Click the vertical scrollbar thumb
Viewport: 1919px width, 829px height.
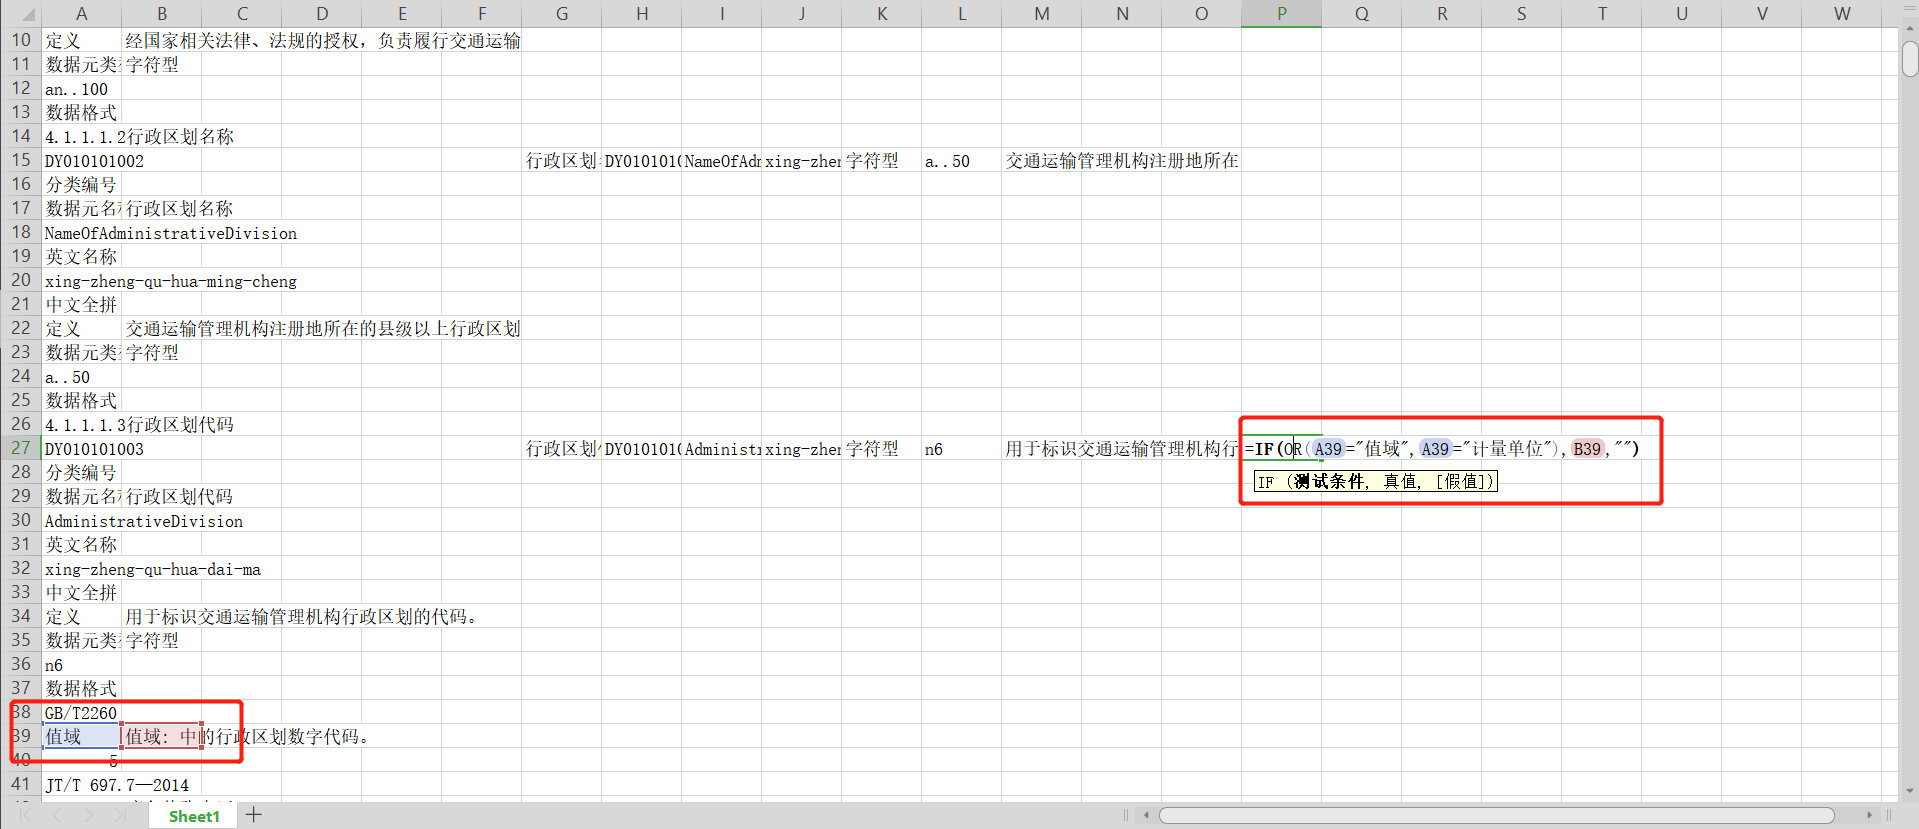pyautogui.click(x=1910, y=59)
